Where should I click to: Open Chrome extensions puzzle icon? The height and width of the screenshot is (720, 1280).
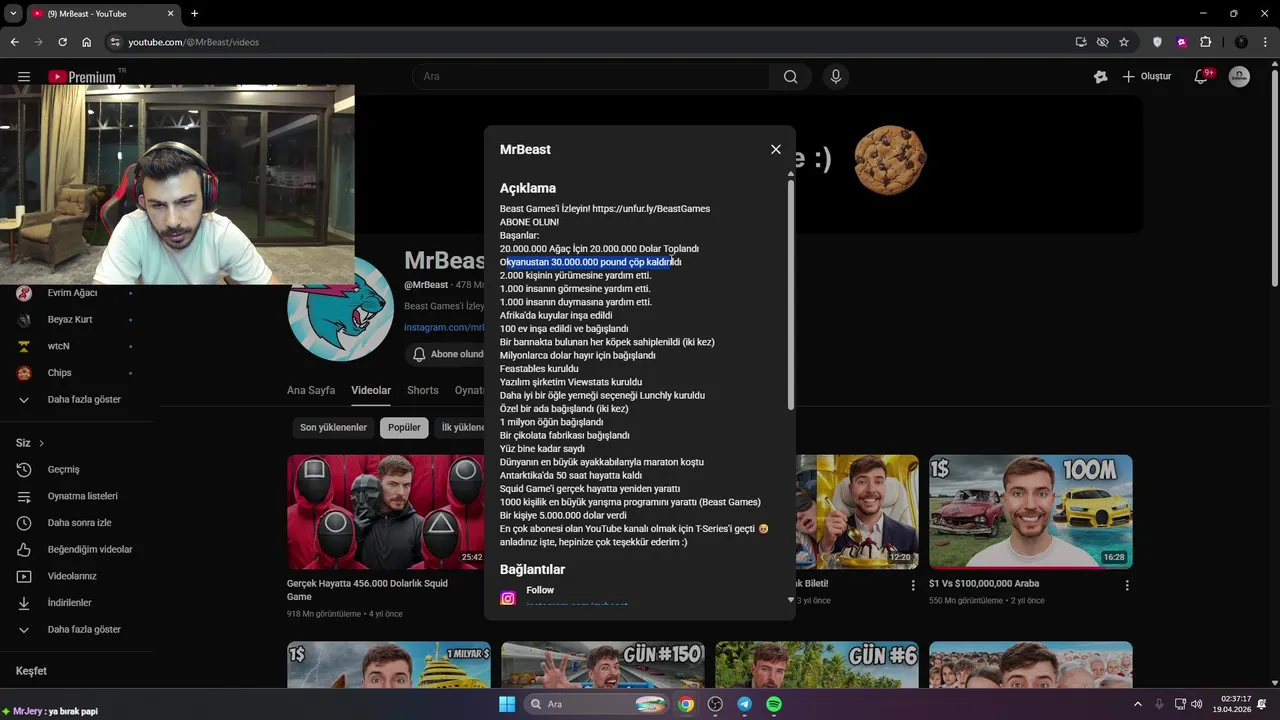[1206, 42]
